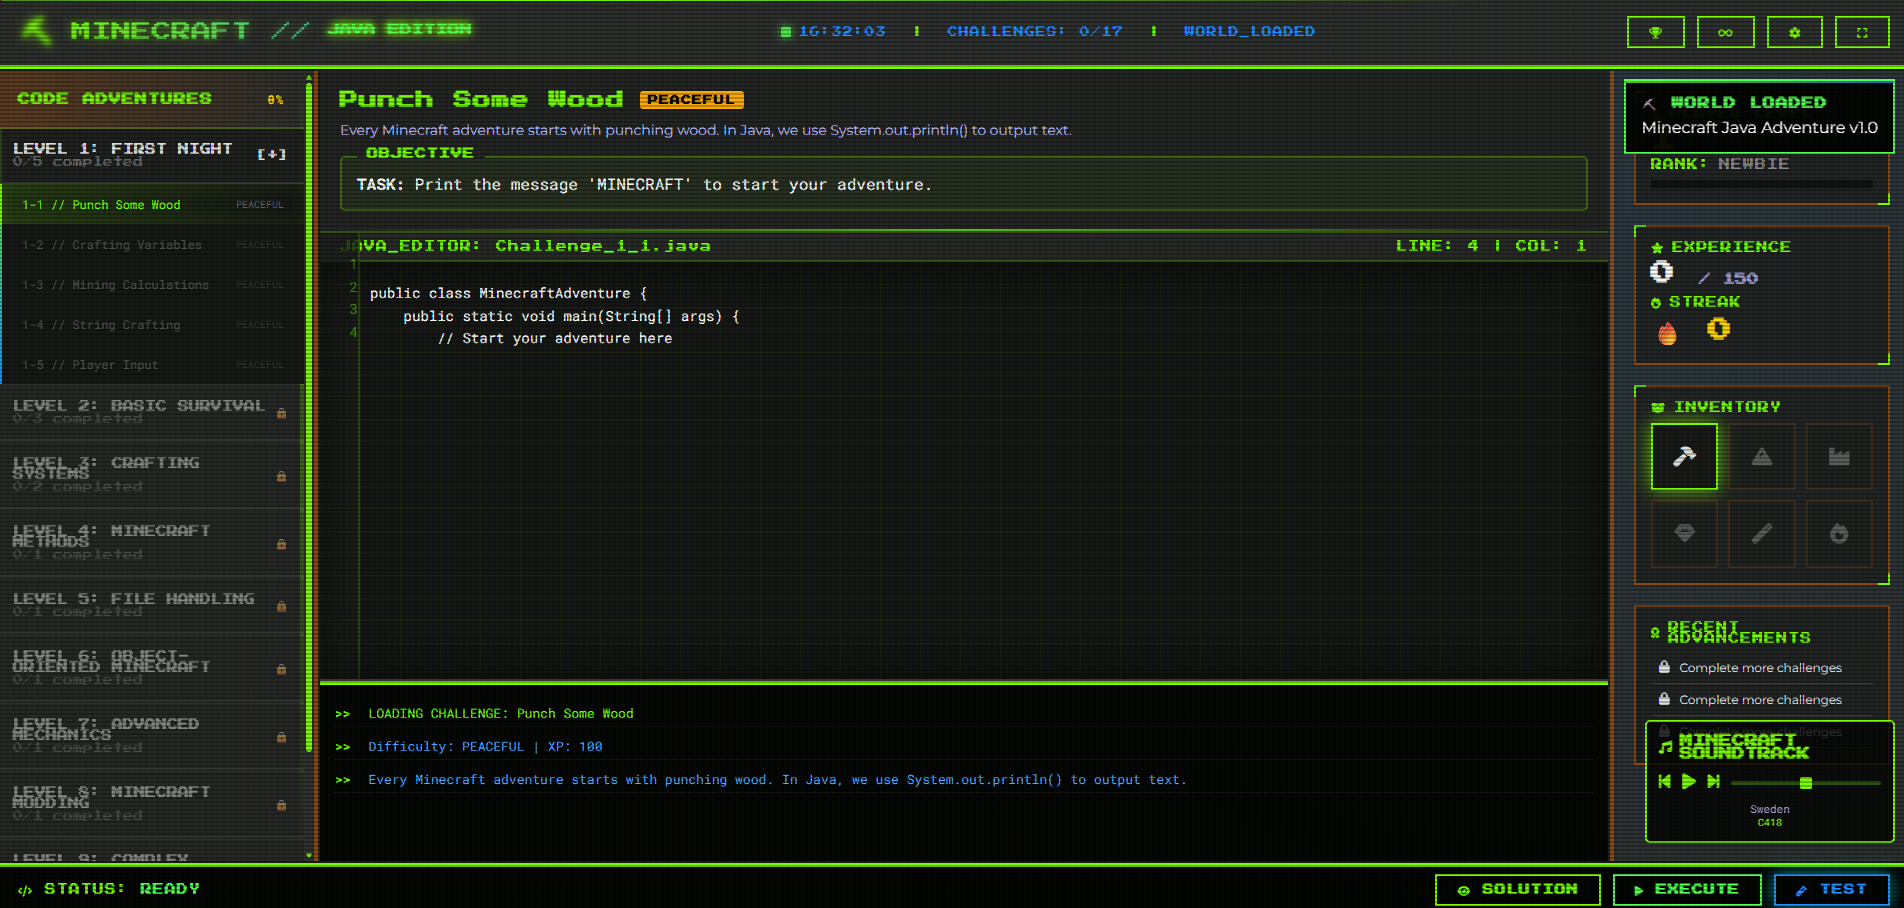Click the pickaxe icon in World Loaded notice
Image resolution: width=1904 pixels, height=908 pixels.
pos(1650,103)
